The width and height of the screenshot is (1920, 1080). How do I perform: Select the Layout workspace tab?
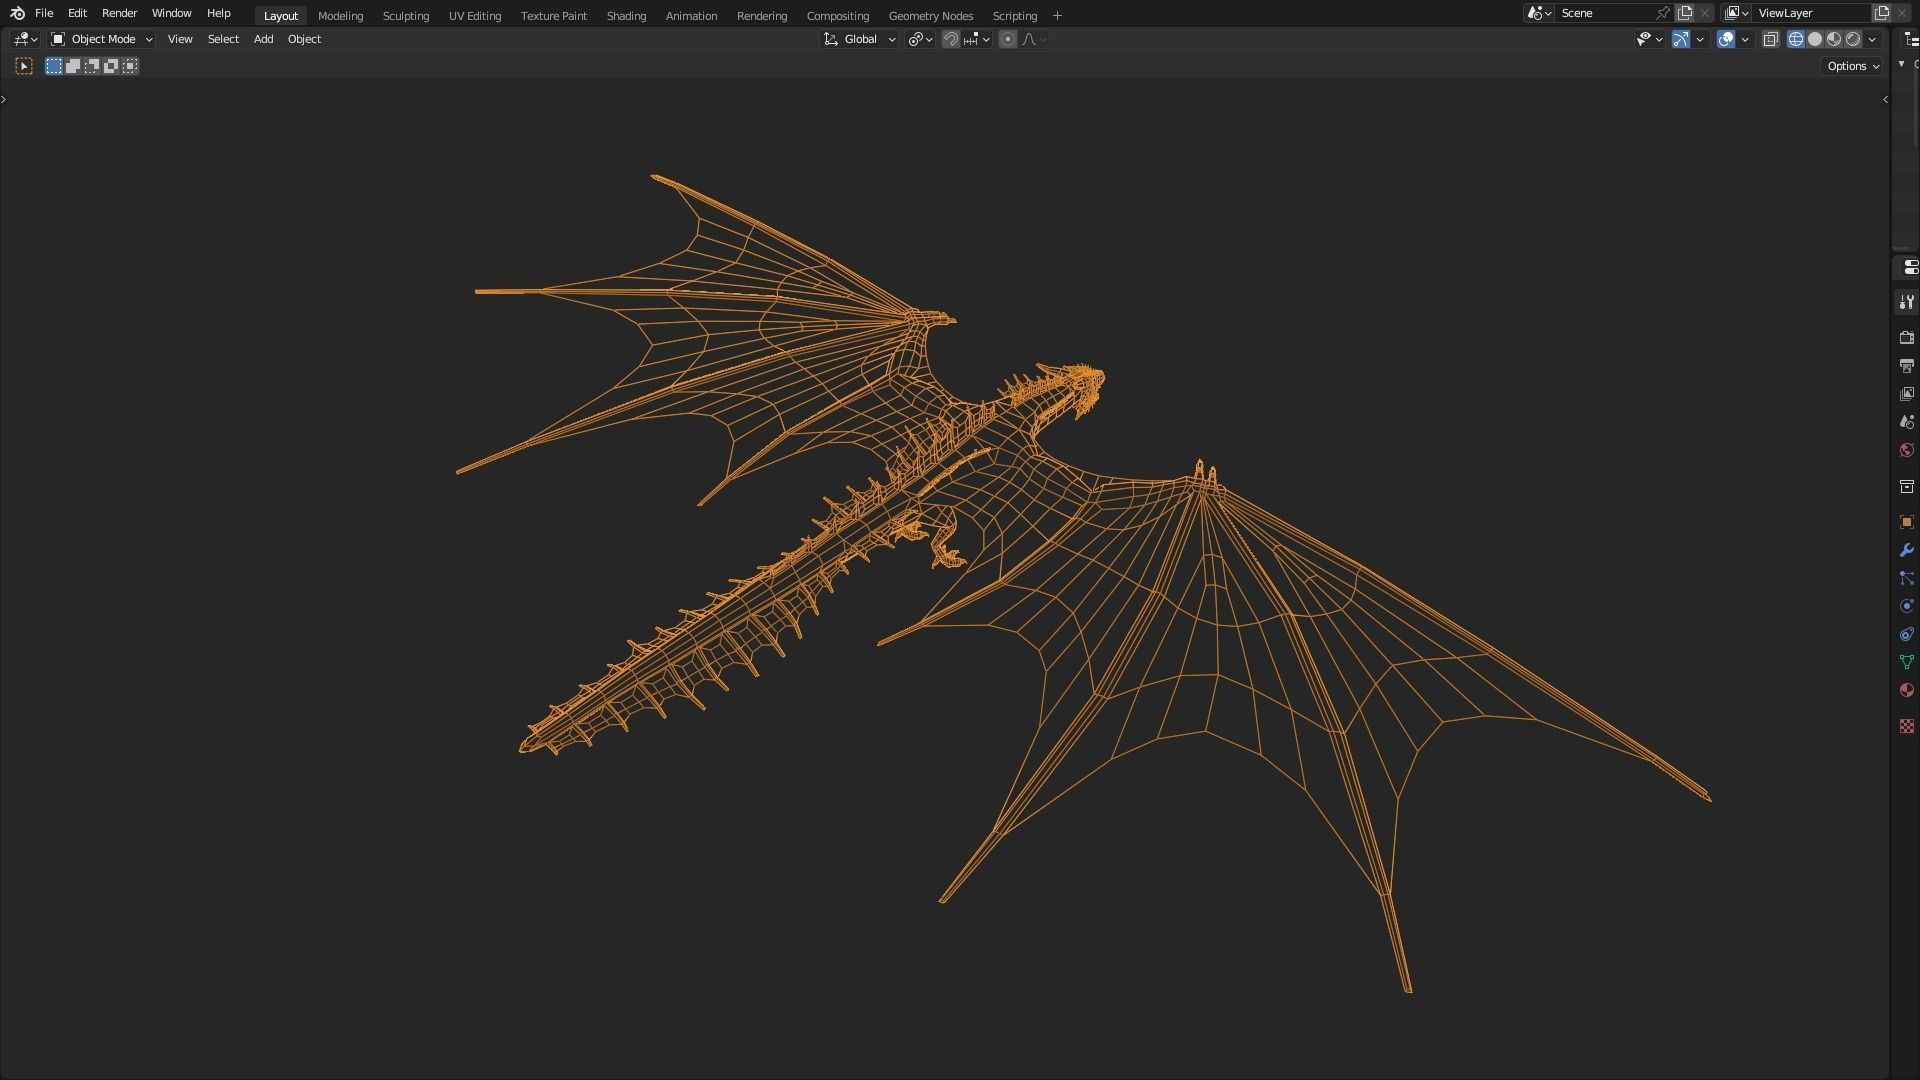tap(280, 16)
